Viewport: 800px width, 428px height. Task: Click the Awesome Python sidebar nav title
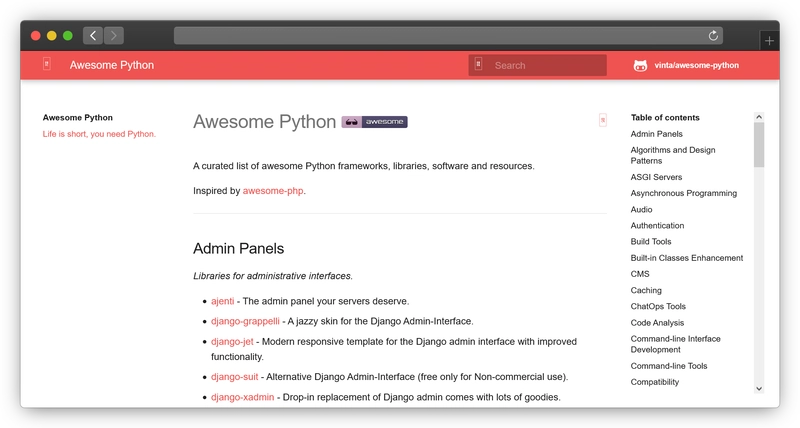tap(78, 117)
